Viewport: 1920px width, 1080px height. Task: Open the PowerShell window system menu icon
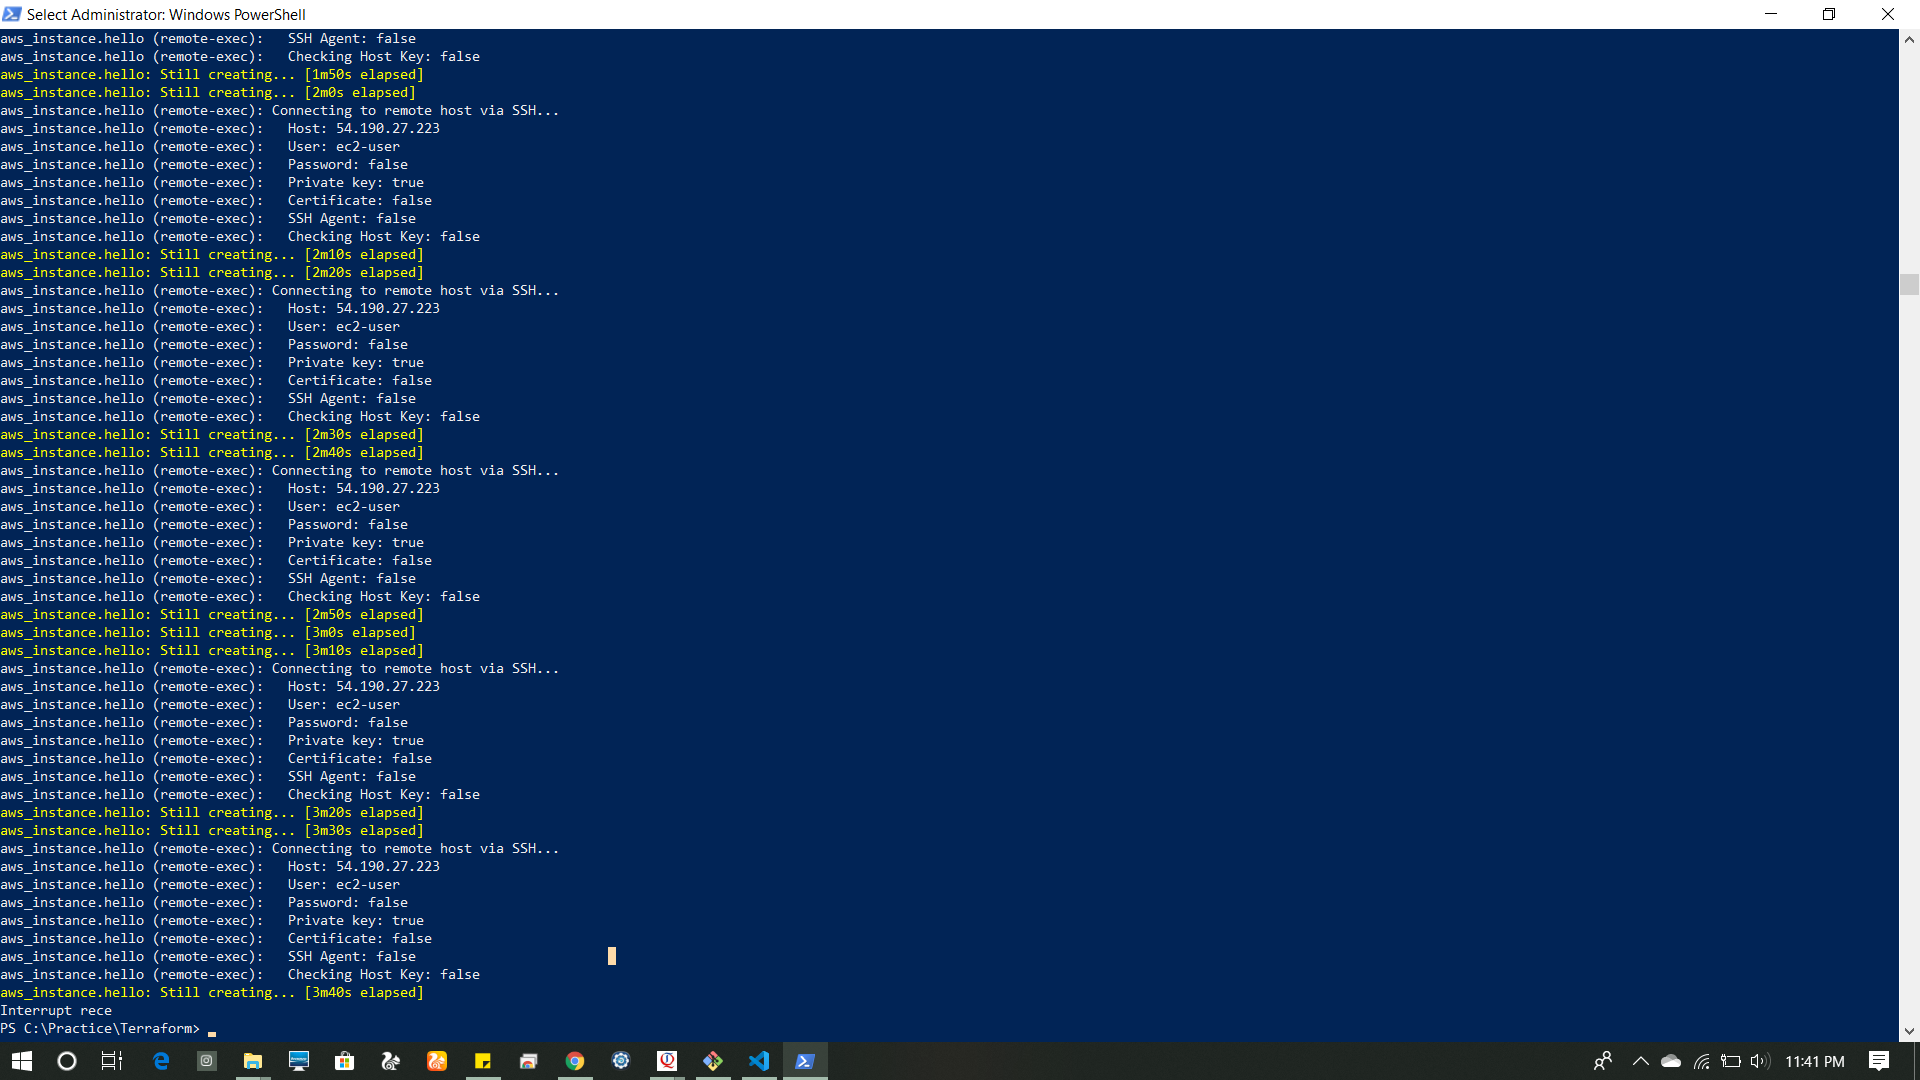pos(11,14)
